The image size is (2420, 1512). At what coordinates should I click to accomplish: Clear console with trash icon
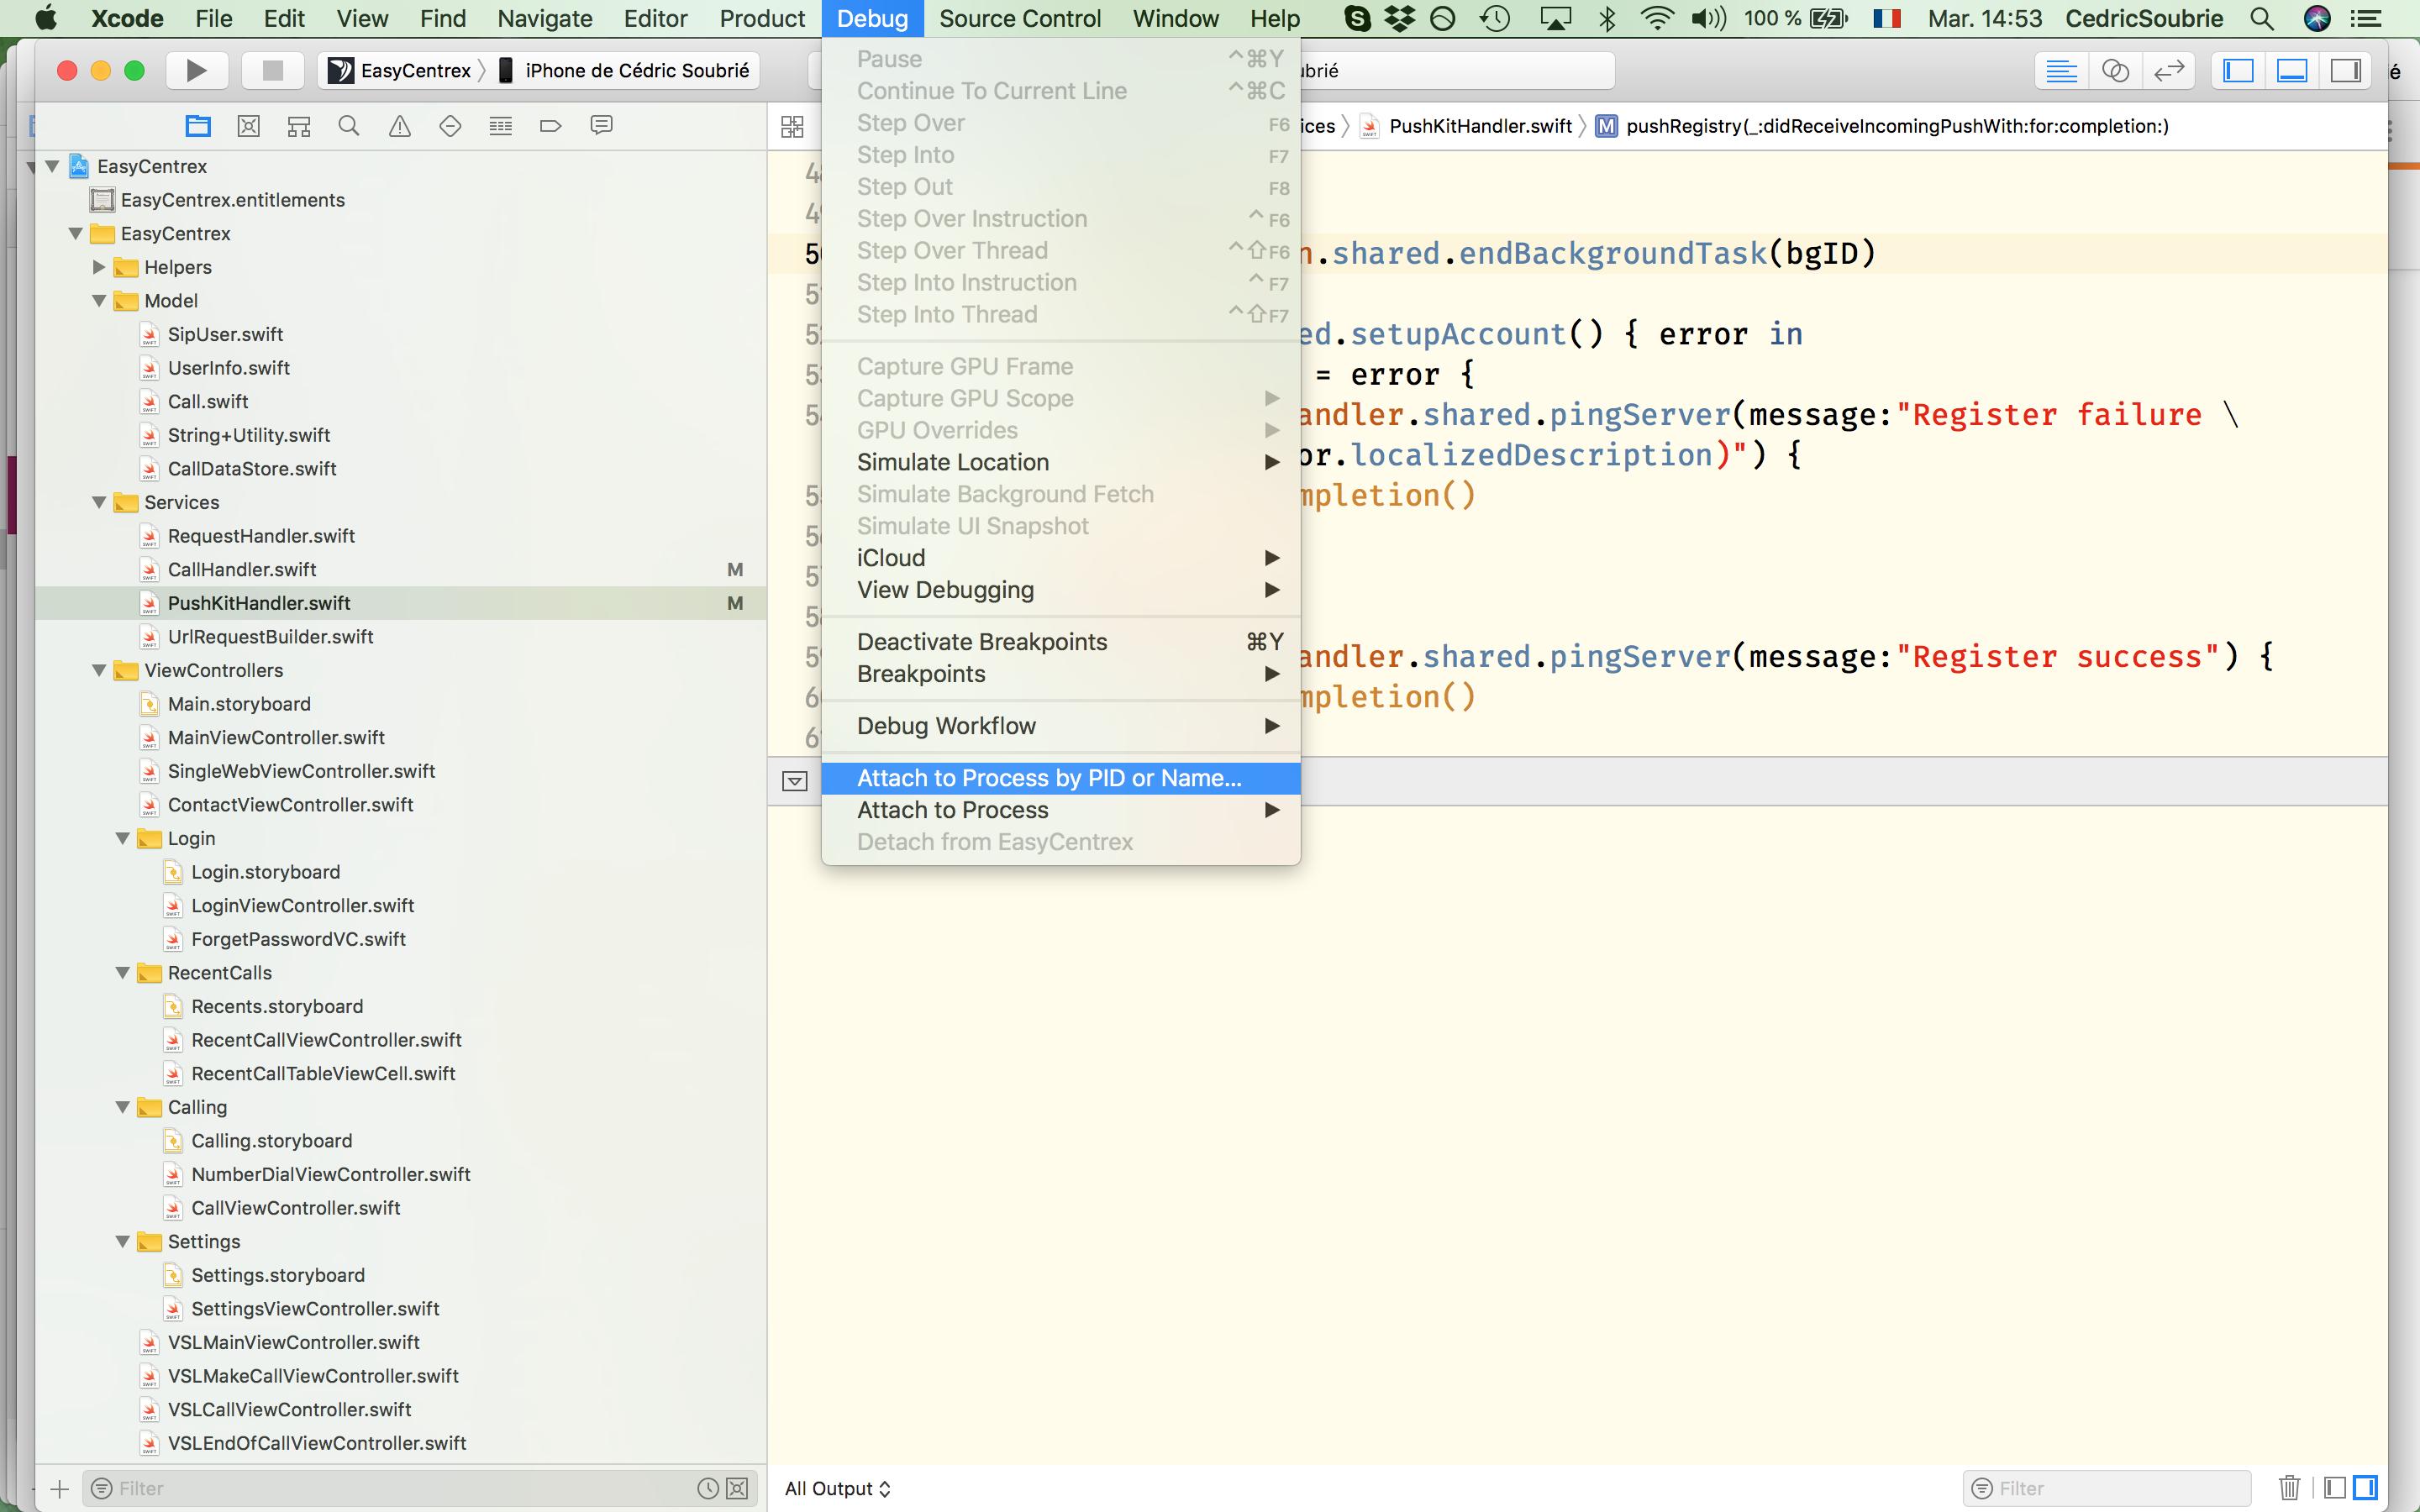pos(2288,1487)
